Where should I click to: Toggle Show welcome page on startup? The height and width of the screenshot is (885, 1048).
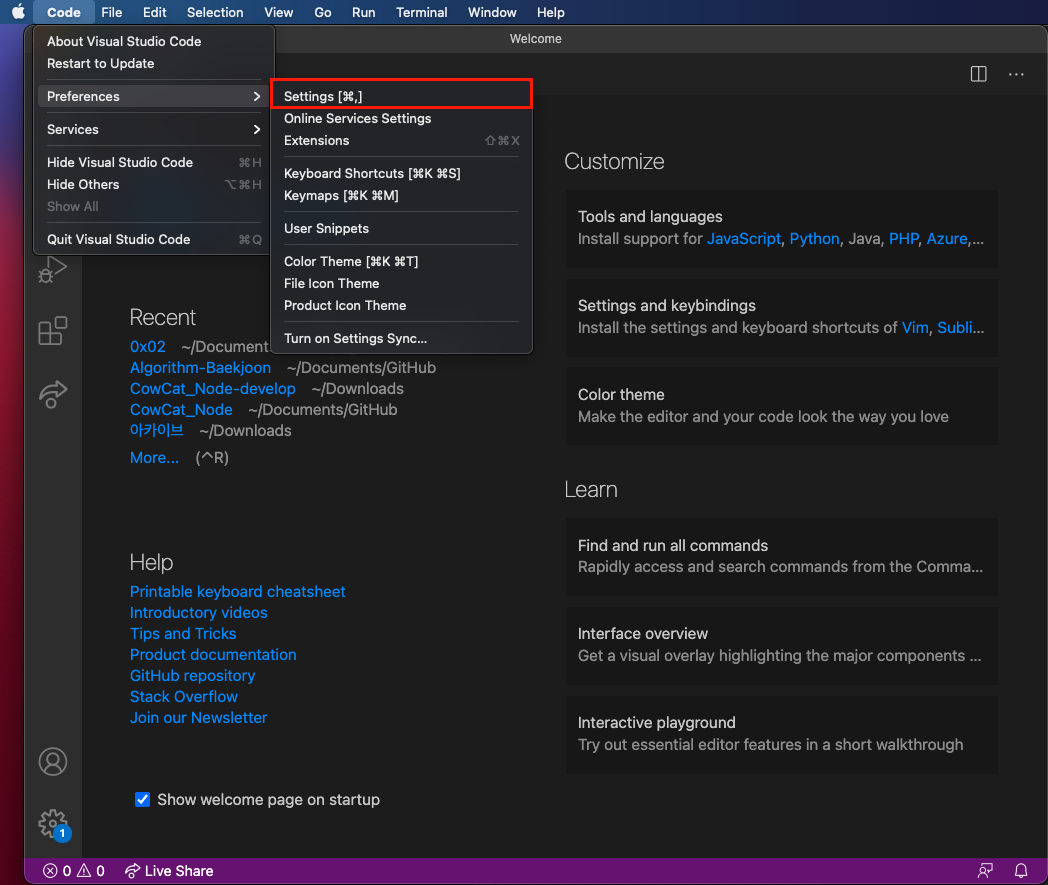[142, 799]
